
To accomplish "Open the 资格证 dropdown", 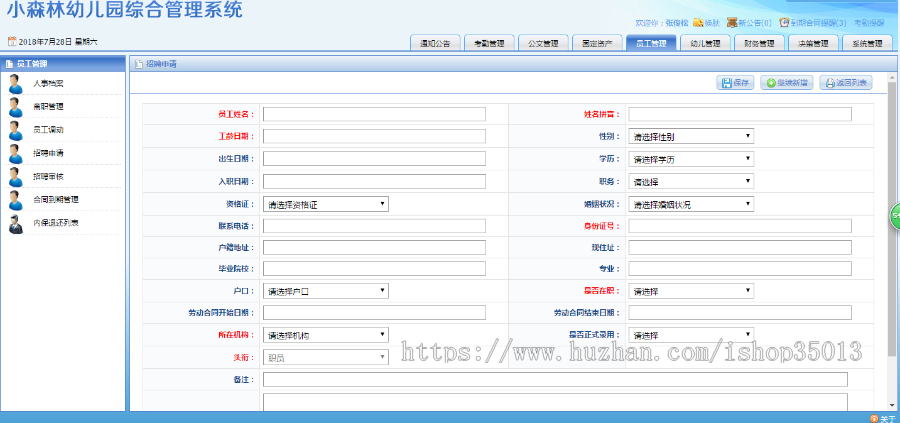I will pyautogui.click(x=325, y=204).
